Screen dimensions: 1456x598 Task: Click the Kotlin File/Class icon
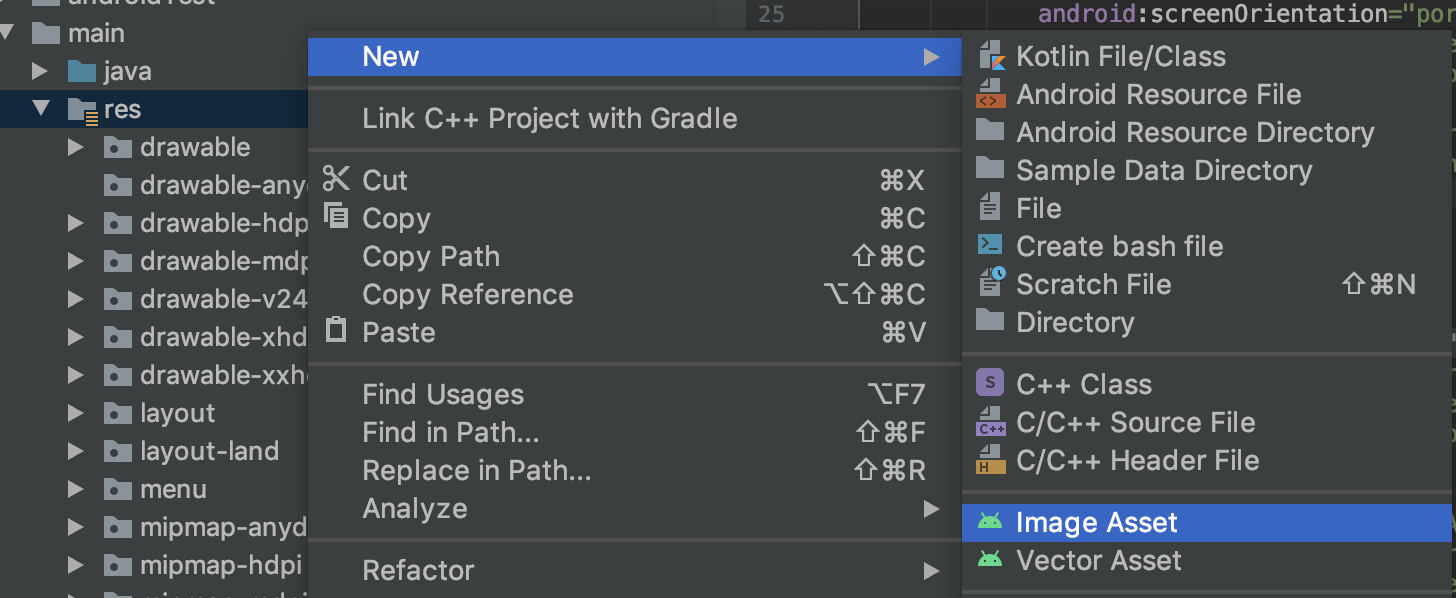click(990, 56)
